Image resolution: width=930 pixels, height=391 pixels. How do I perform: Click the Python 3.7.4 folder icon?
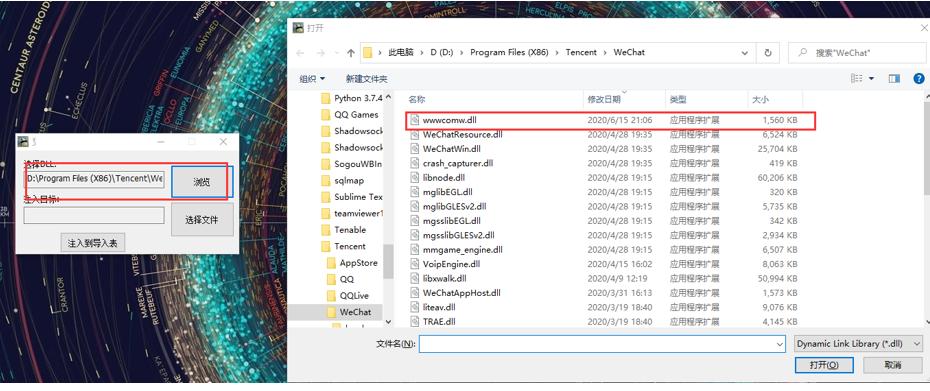point(325,98)
